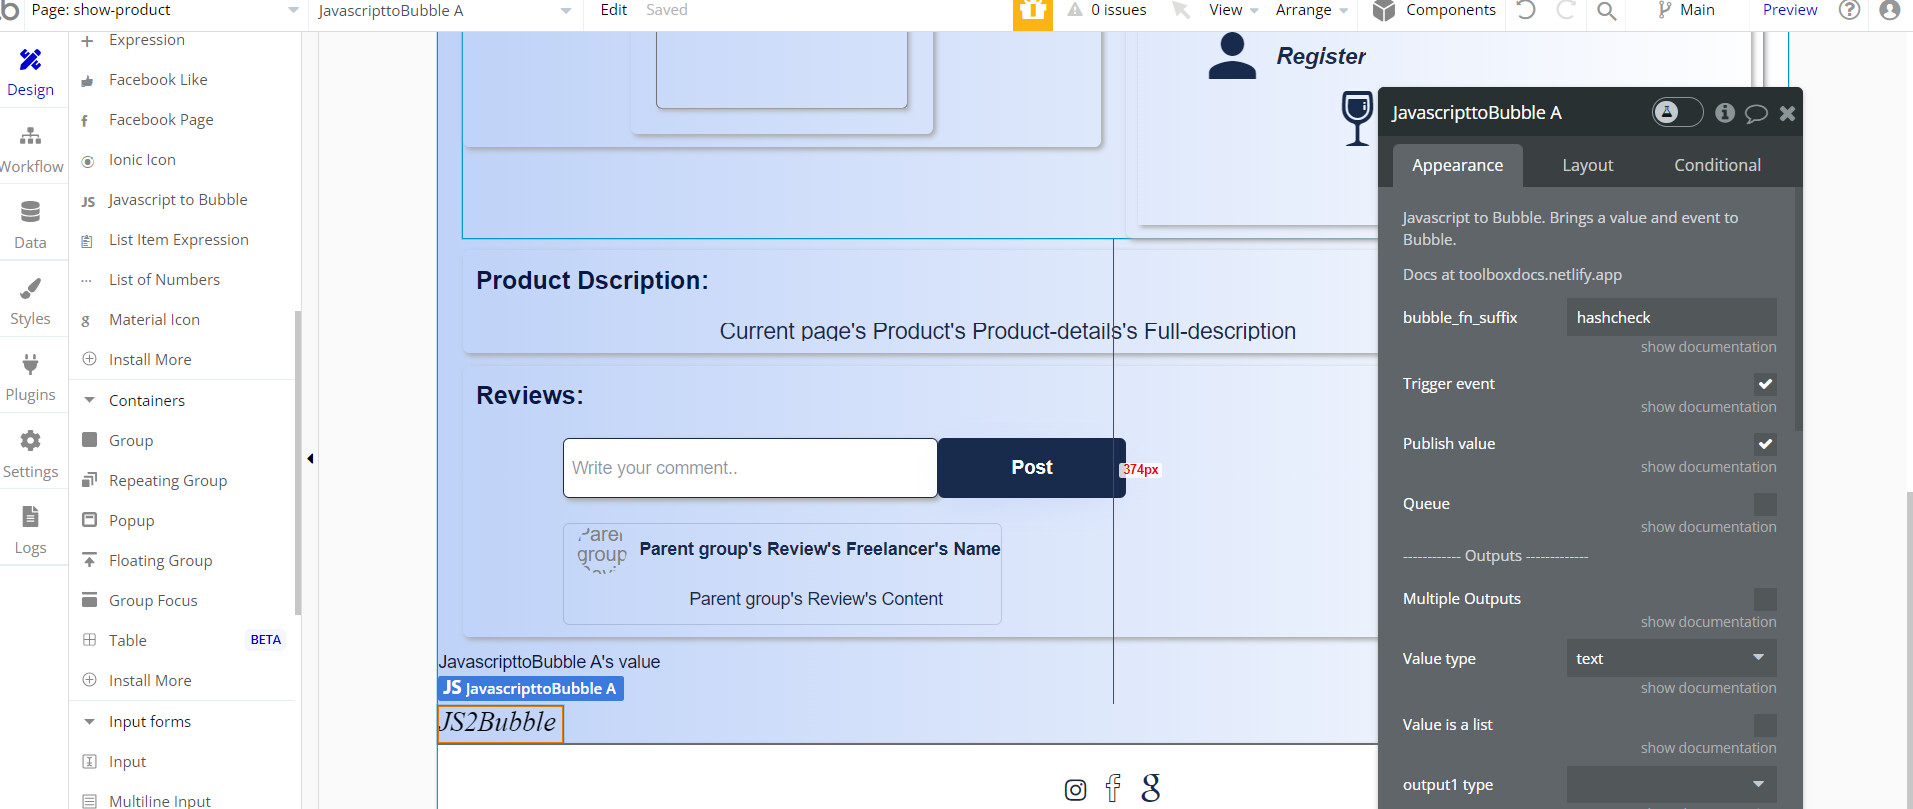Open the Data tab in sidebar
The width and height of the screenshot is (1913, 809).
pos(30,226)
